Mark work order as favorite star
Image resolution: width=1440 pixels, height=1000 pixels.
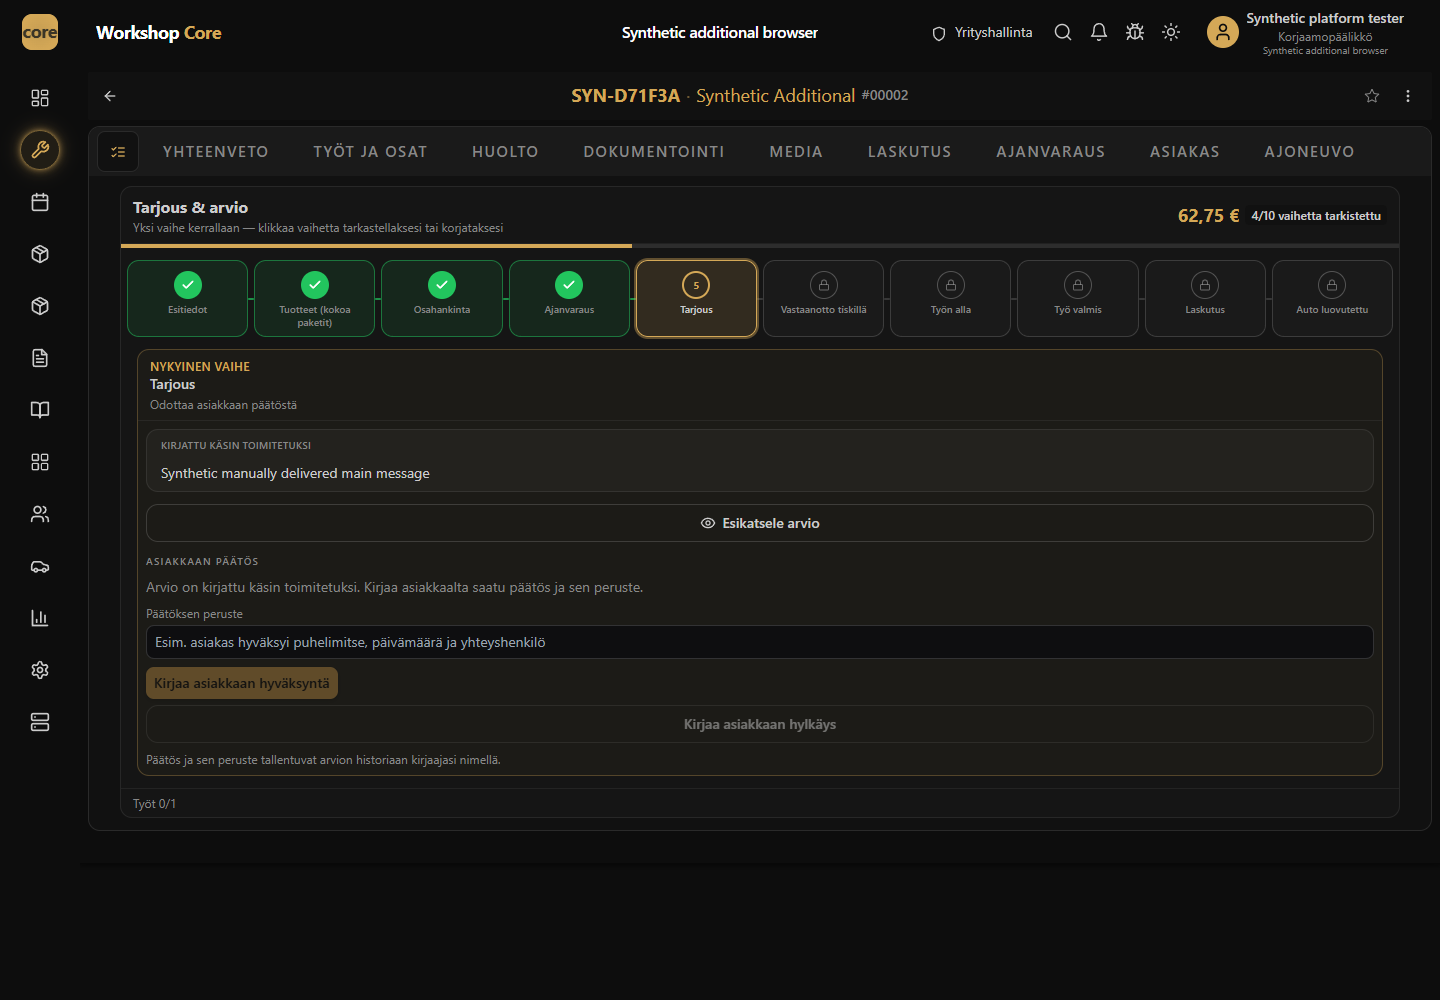click(x=1372, y=96)
